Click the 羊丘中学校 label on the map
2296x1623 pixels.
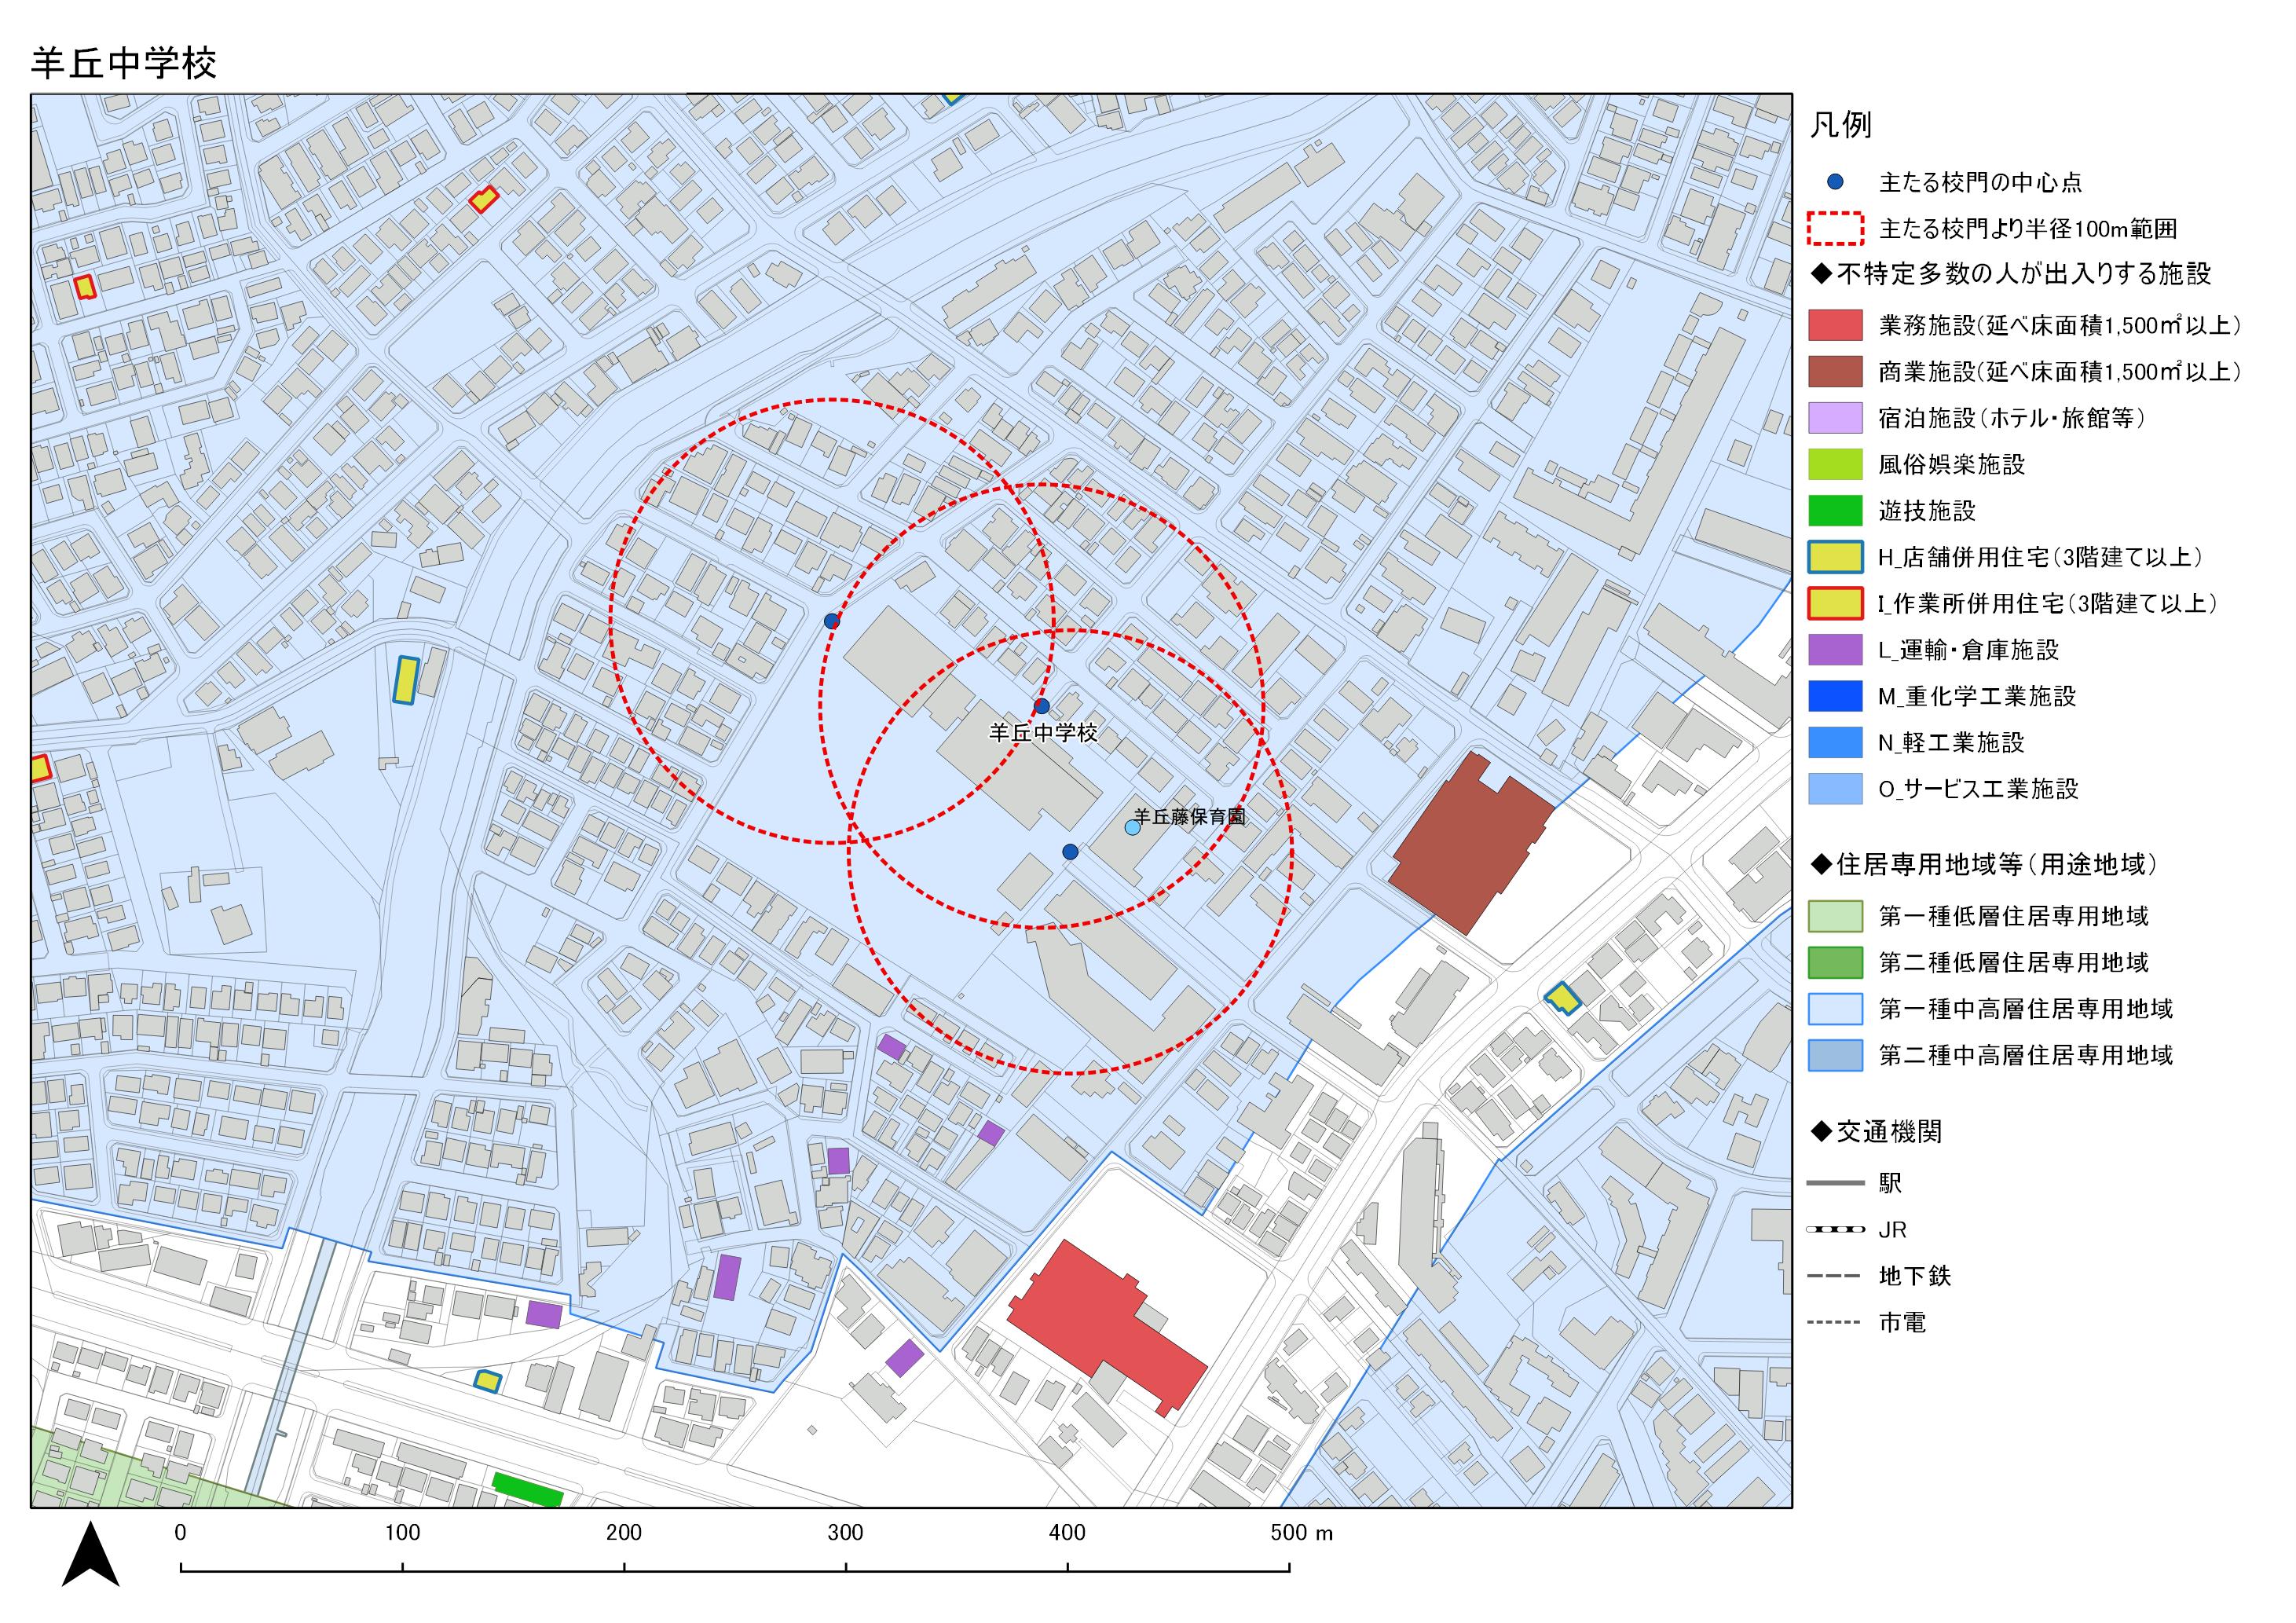(1043, 733)
